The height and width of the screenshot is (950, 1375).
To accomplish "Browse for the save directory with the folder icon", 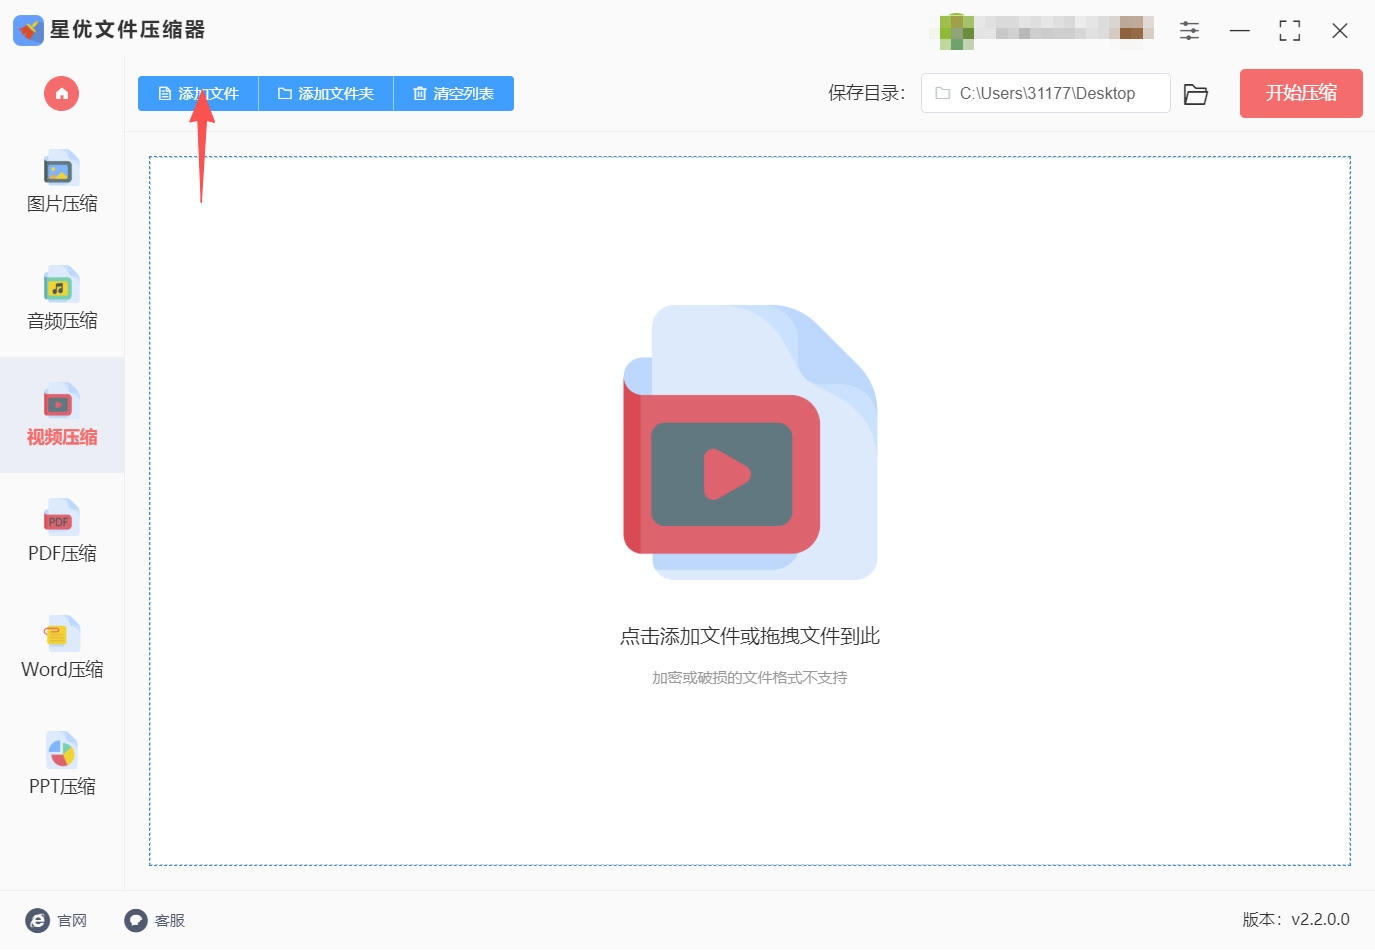I will click(1196, 94).
